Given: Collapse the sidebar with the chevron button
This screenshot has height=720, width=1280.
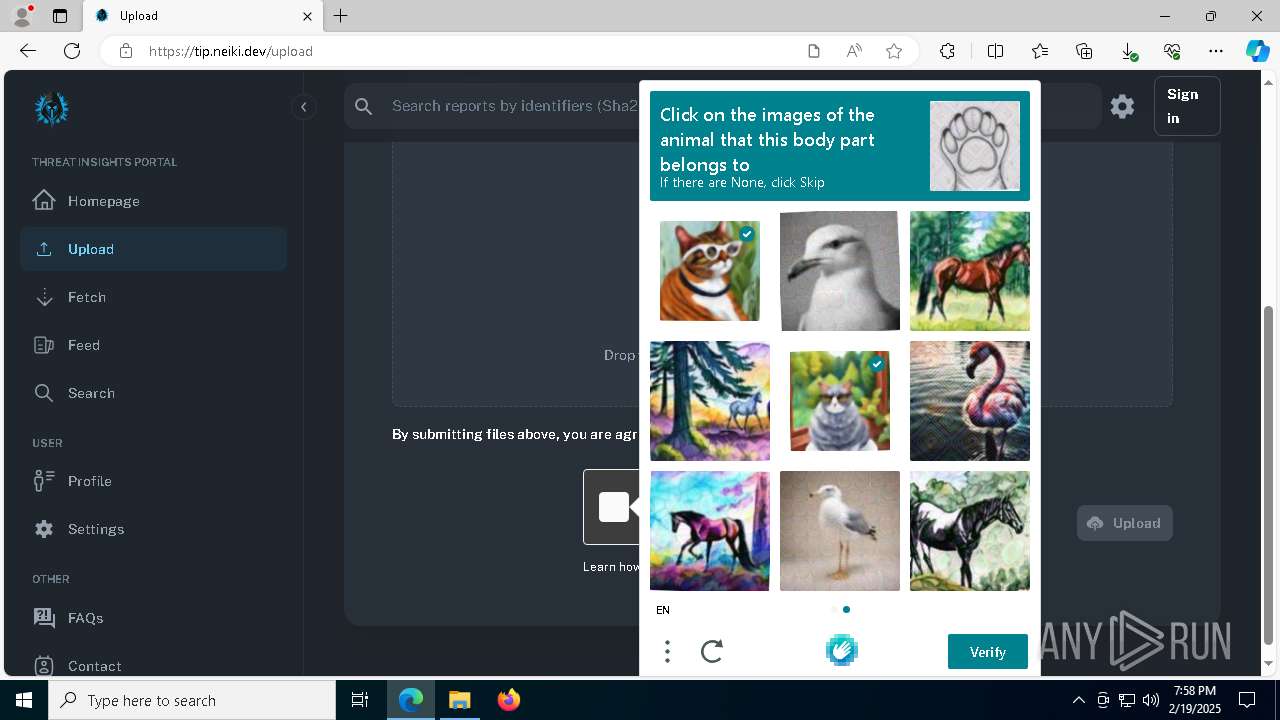Looking at the screenshot, I should pos(304,107).
